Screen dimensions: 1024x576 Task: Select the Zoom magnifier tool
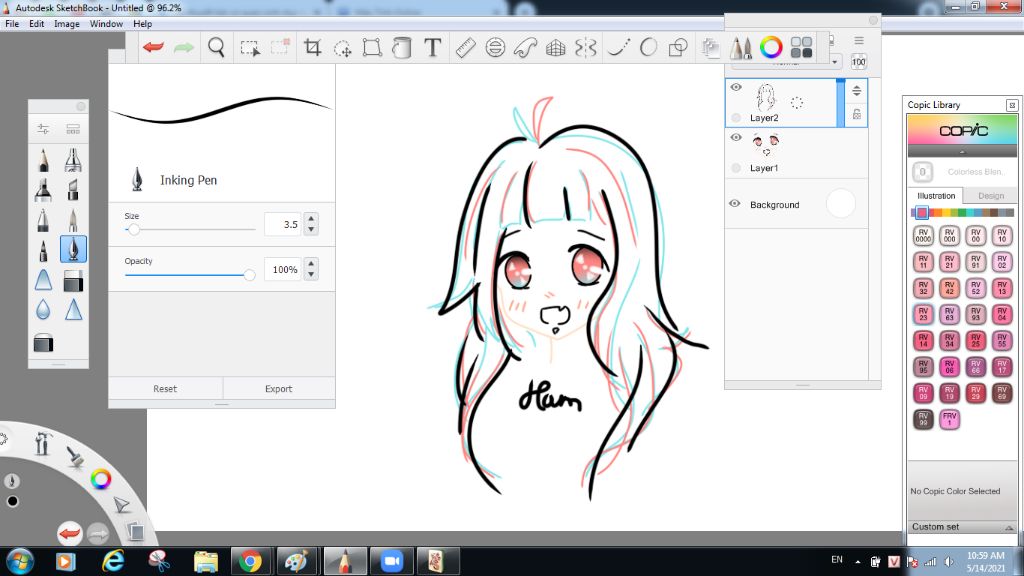tap(216, 47)
